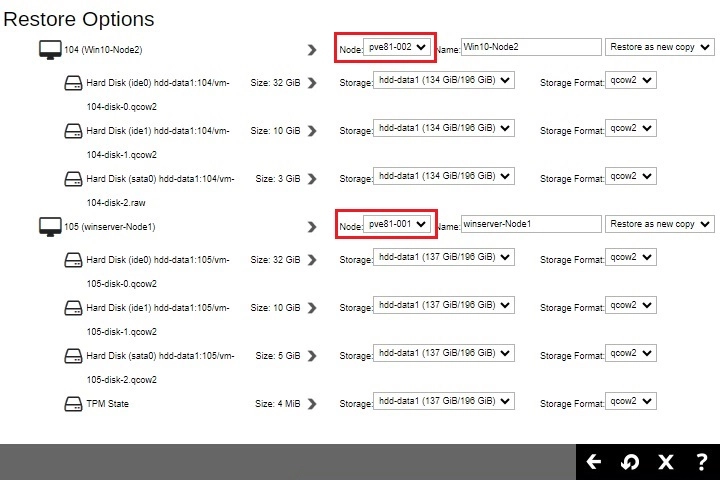The width and height of the screenshot is (720, 480).
Task: Click the Name field containing winserver-Node1
Action: coord(530,224)
